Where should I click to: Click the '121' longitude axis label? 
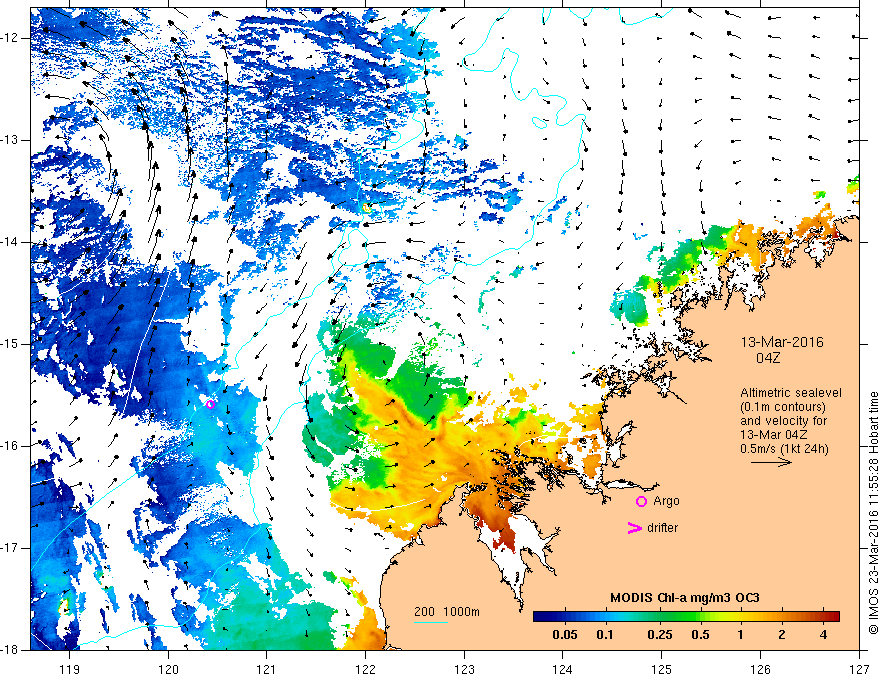point(267,669)
